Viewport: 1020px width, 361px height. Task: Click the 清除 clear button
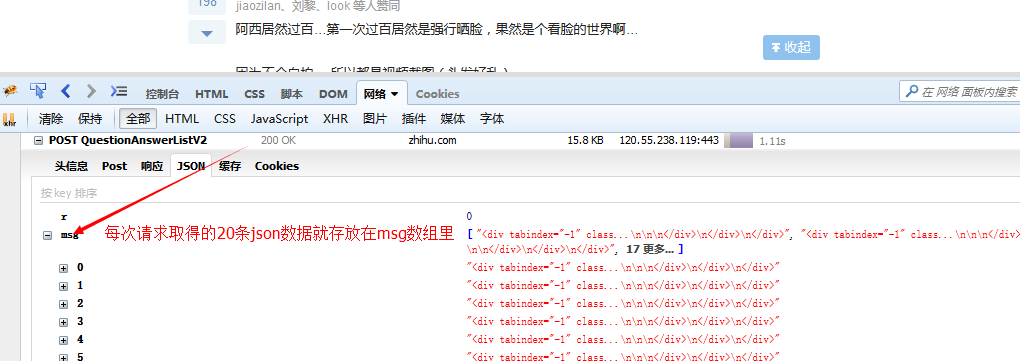point(51,119)
